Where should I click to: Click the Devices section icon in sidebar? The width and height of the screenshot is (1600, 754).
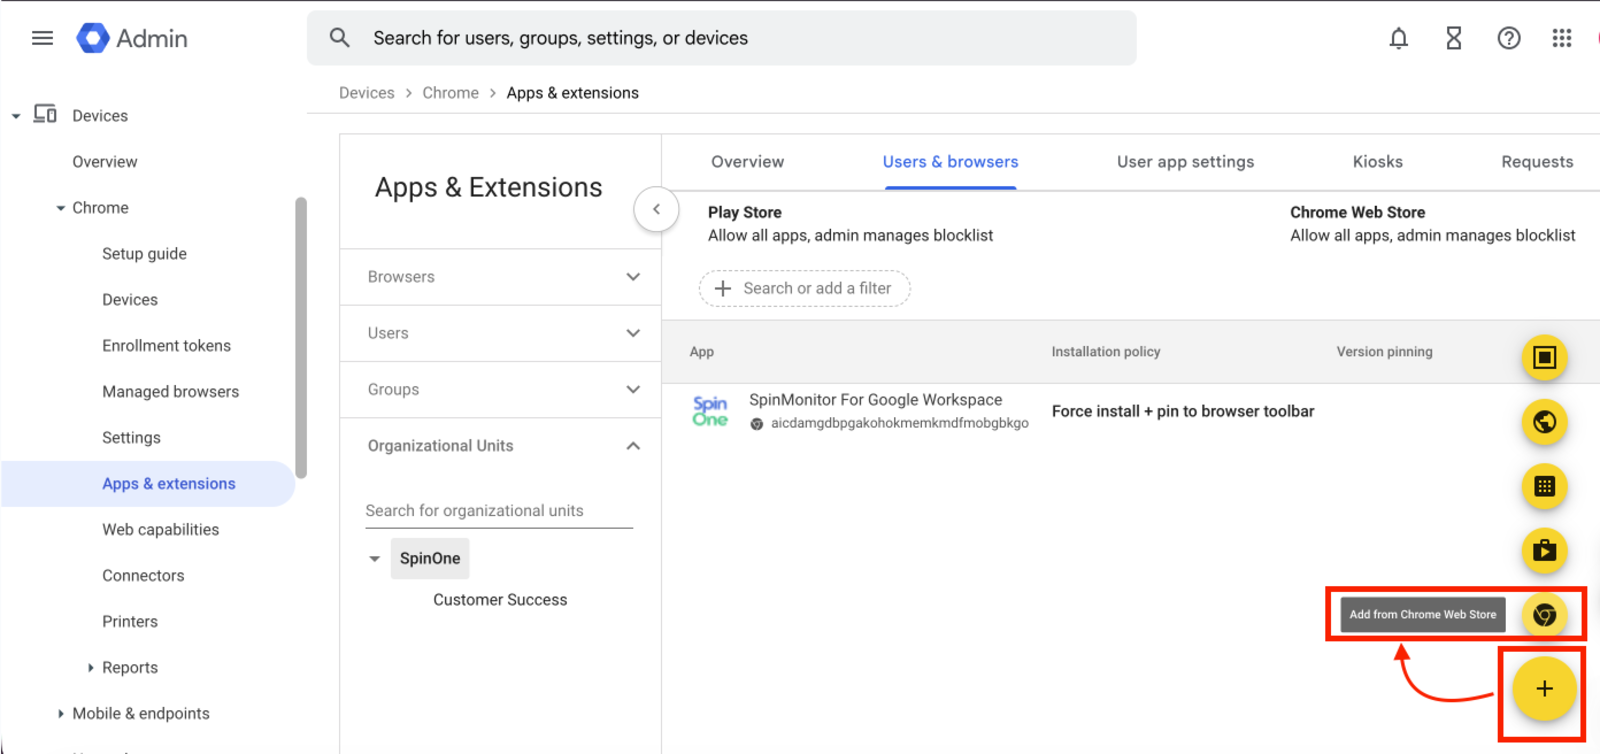(x=45, y=114)
